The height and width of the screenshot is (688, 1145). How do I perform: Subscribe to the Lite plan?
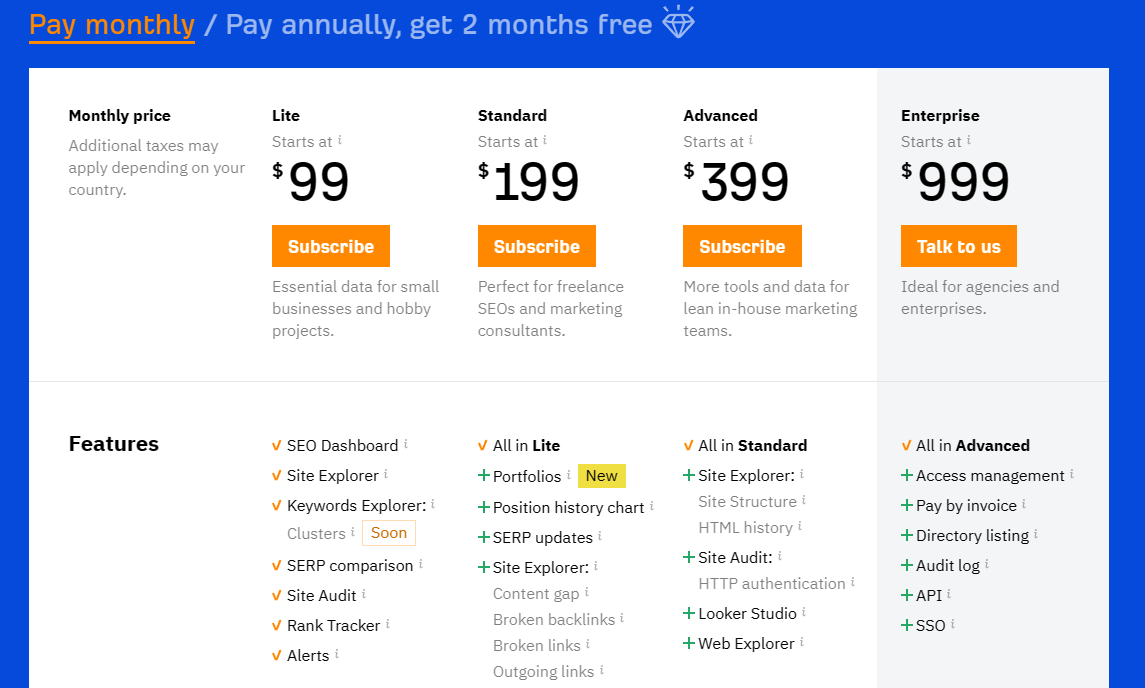[x=331, y=246]
